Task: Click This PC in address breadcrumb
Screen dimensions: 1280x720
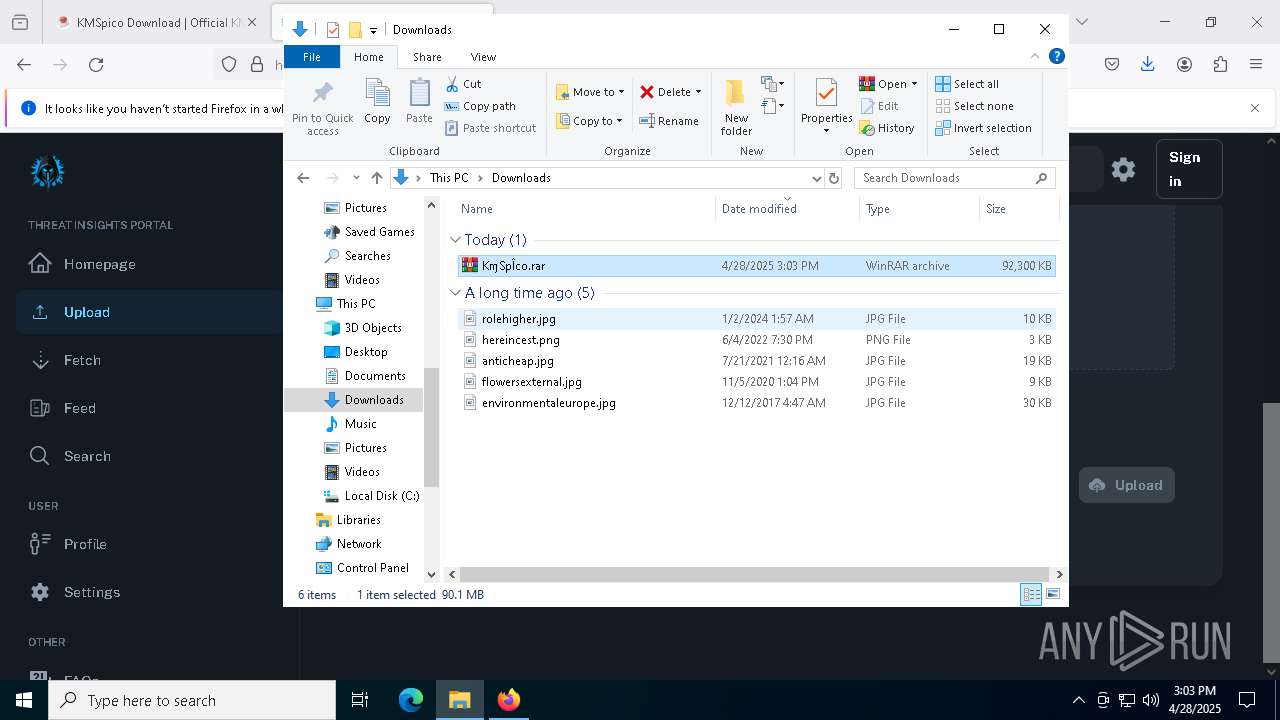Action: pyautogui.click(x=449, y=178)
